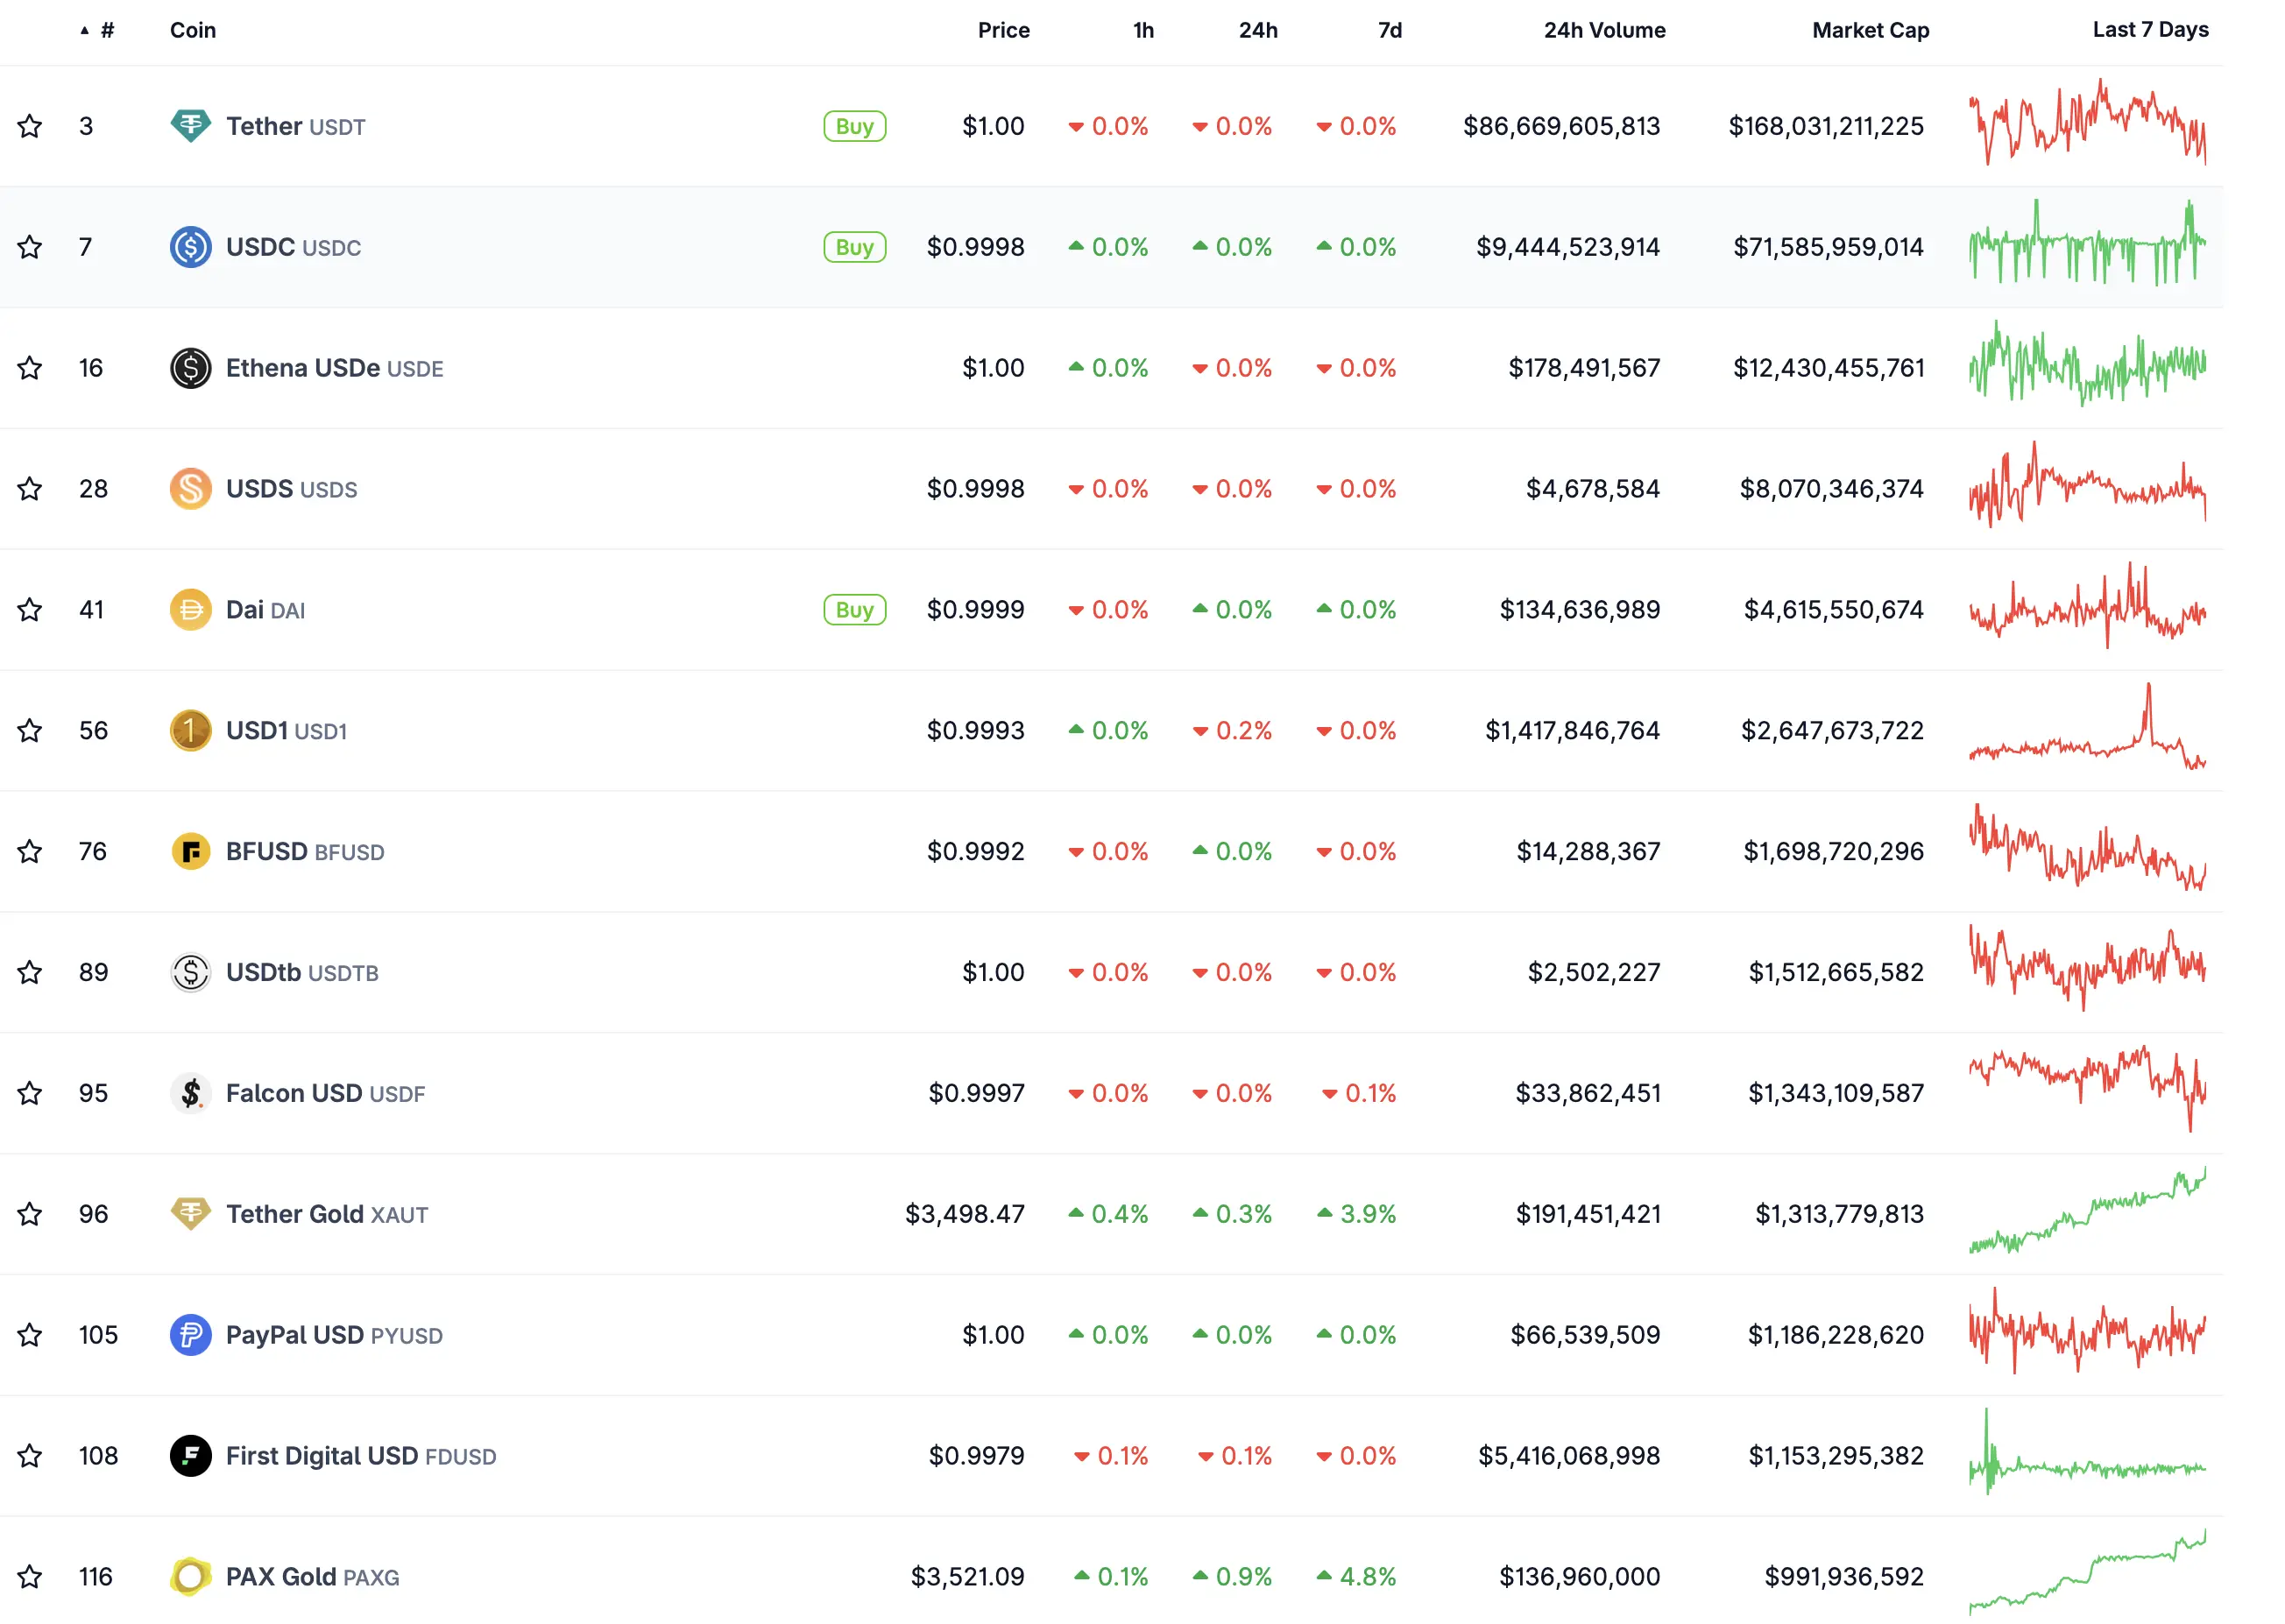Screen dimensions: 2285x1624
Task: Click the 7d column header
Action: 1390,30
